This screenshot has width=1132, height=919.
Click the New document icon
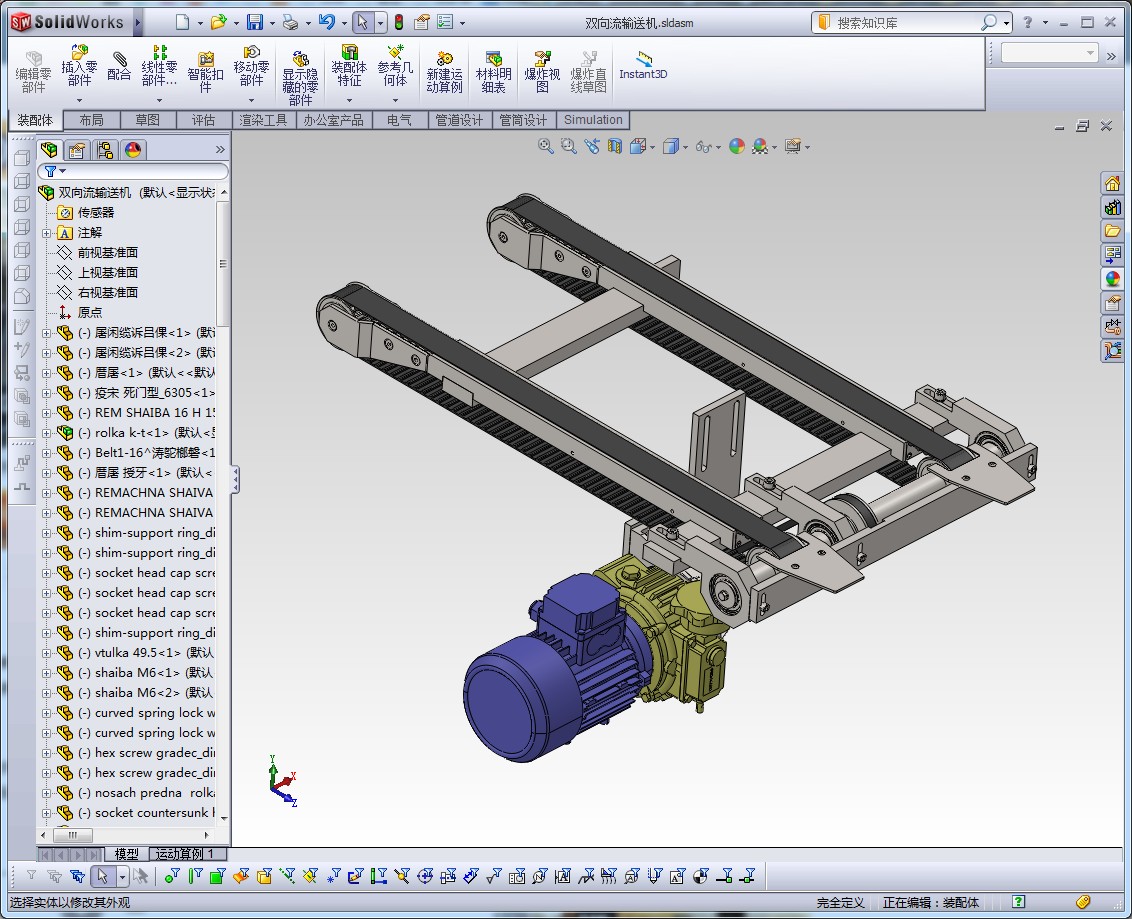183,22
